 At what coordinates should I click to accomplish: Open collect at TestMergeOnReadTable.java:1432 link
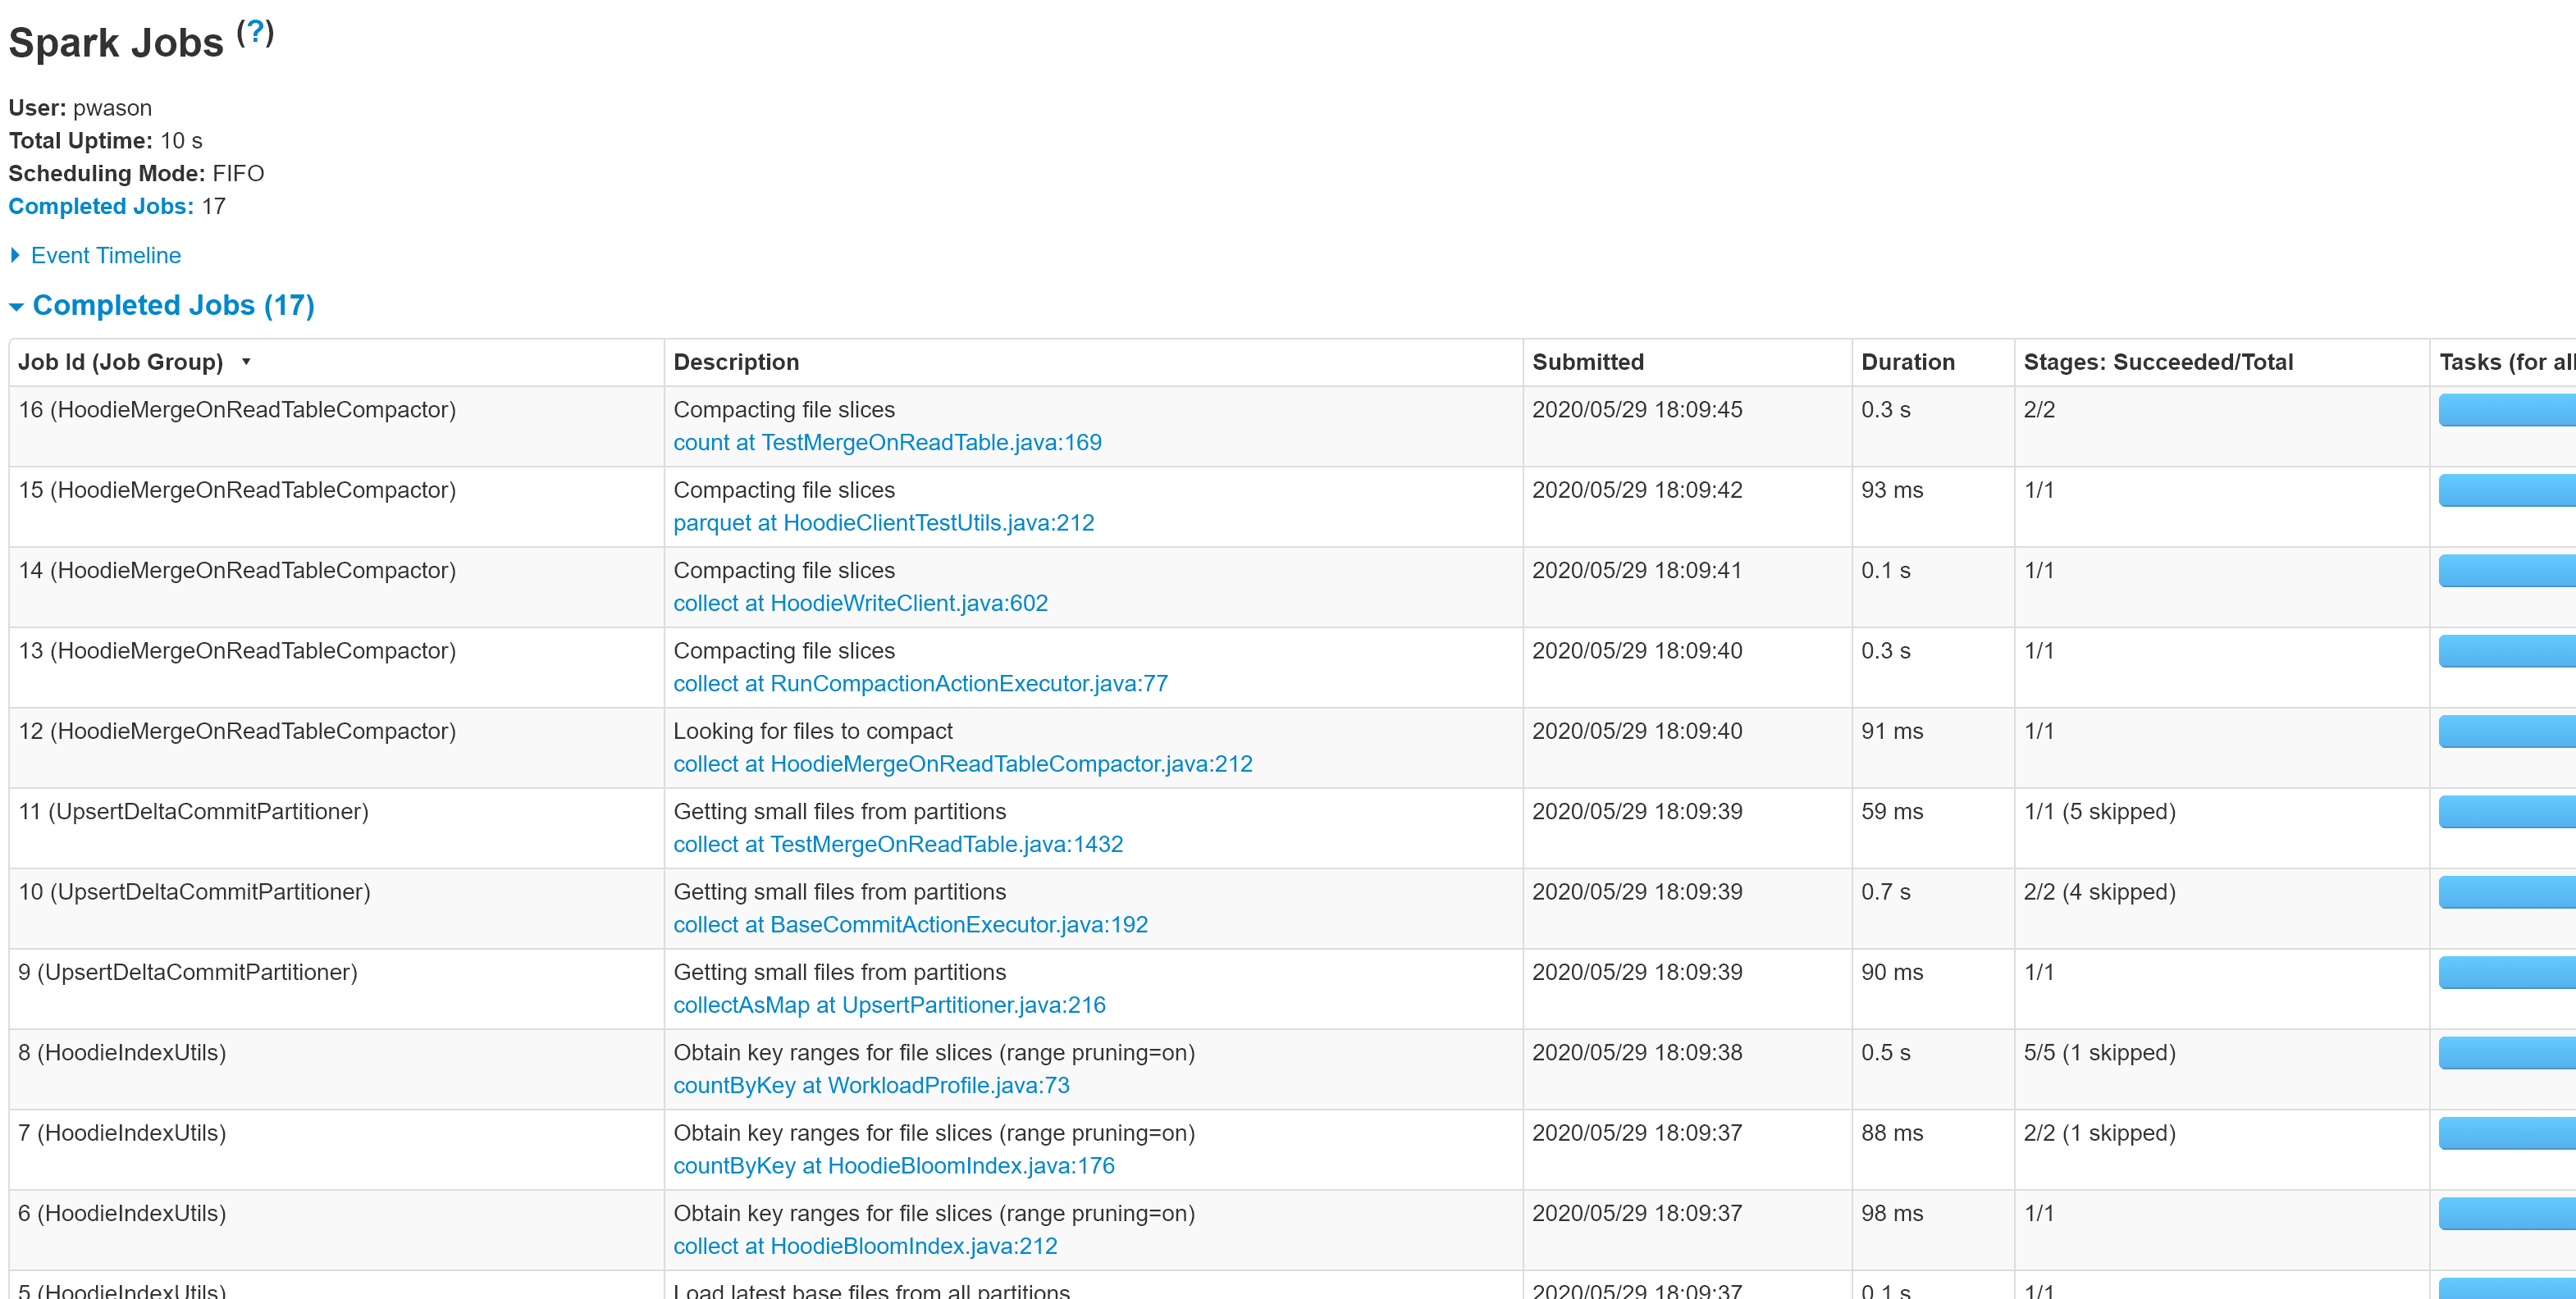pos(897,844)
